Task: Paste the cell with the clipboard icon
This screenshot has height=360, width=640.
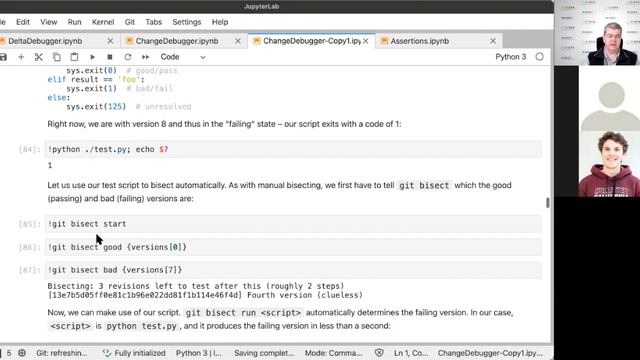Action: (74, 57)
